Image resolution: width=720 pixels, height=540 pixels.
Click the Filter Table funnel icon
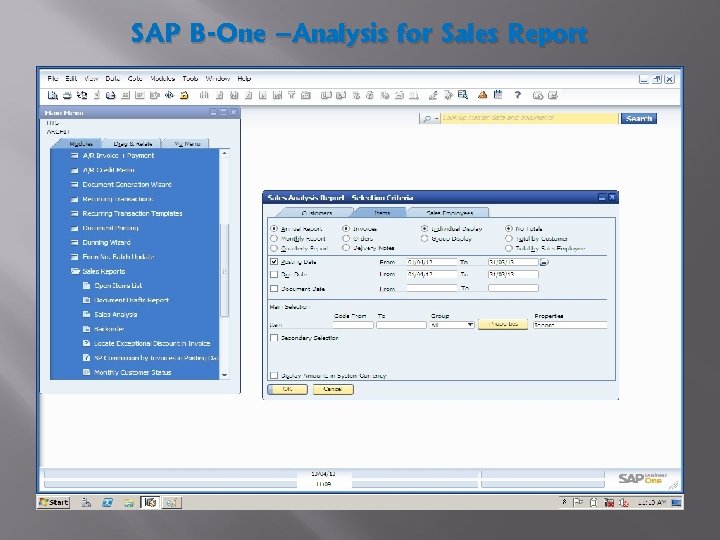[292, 95]
